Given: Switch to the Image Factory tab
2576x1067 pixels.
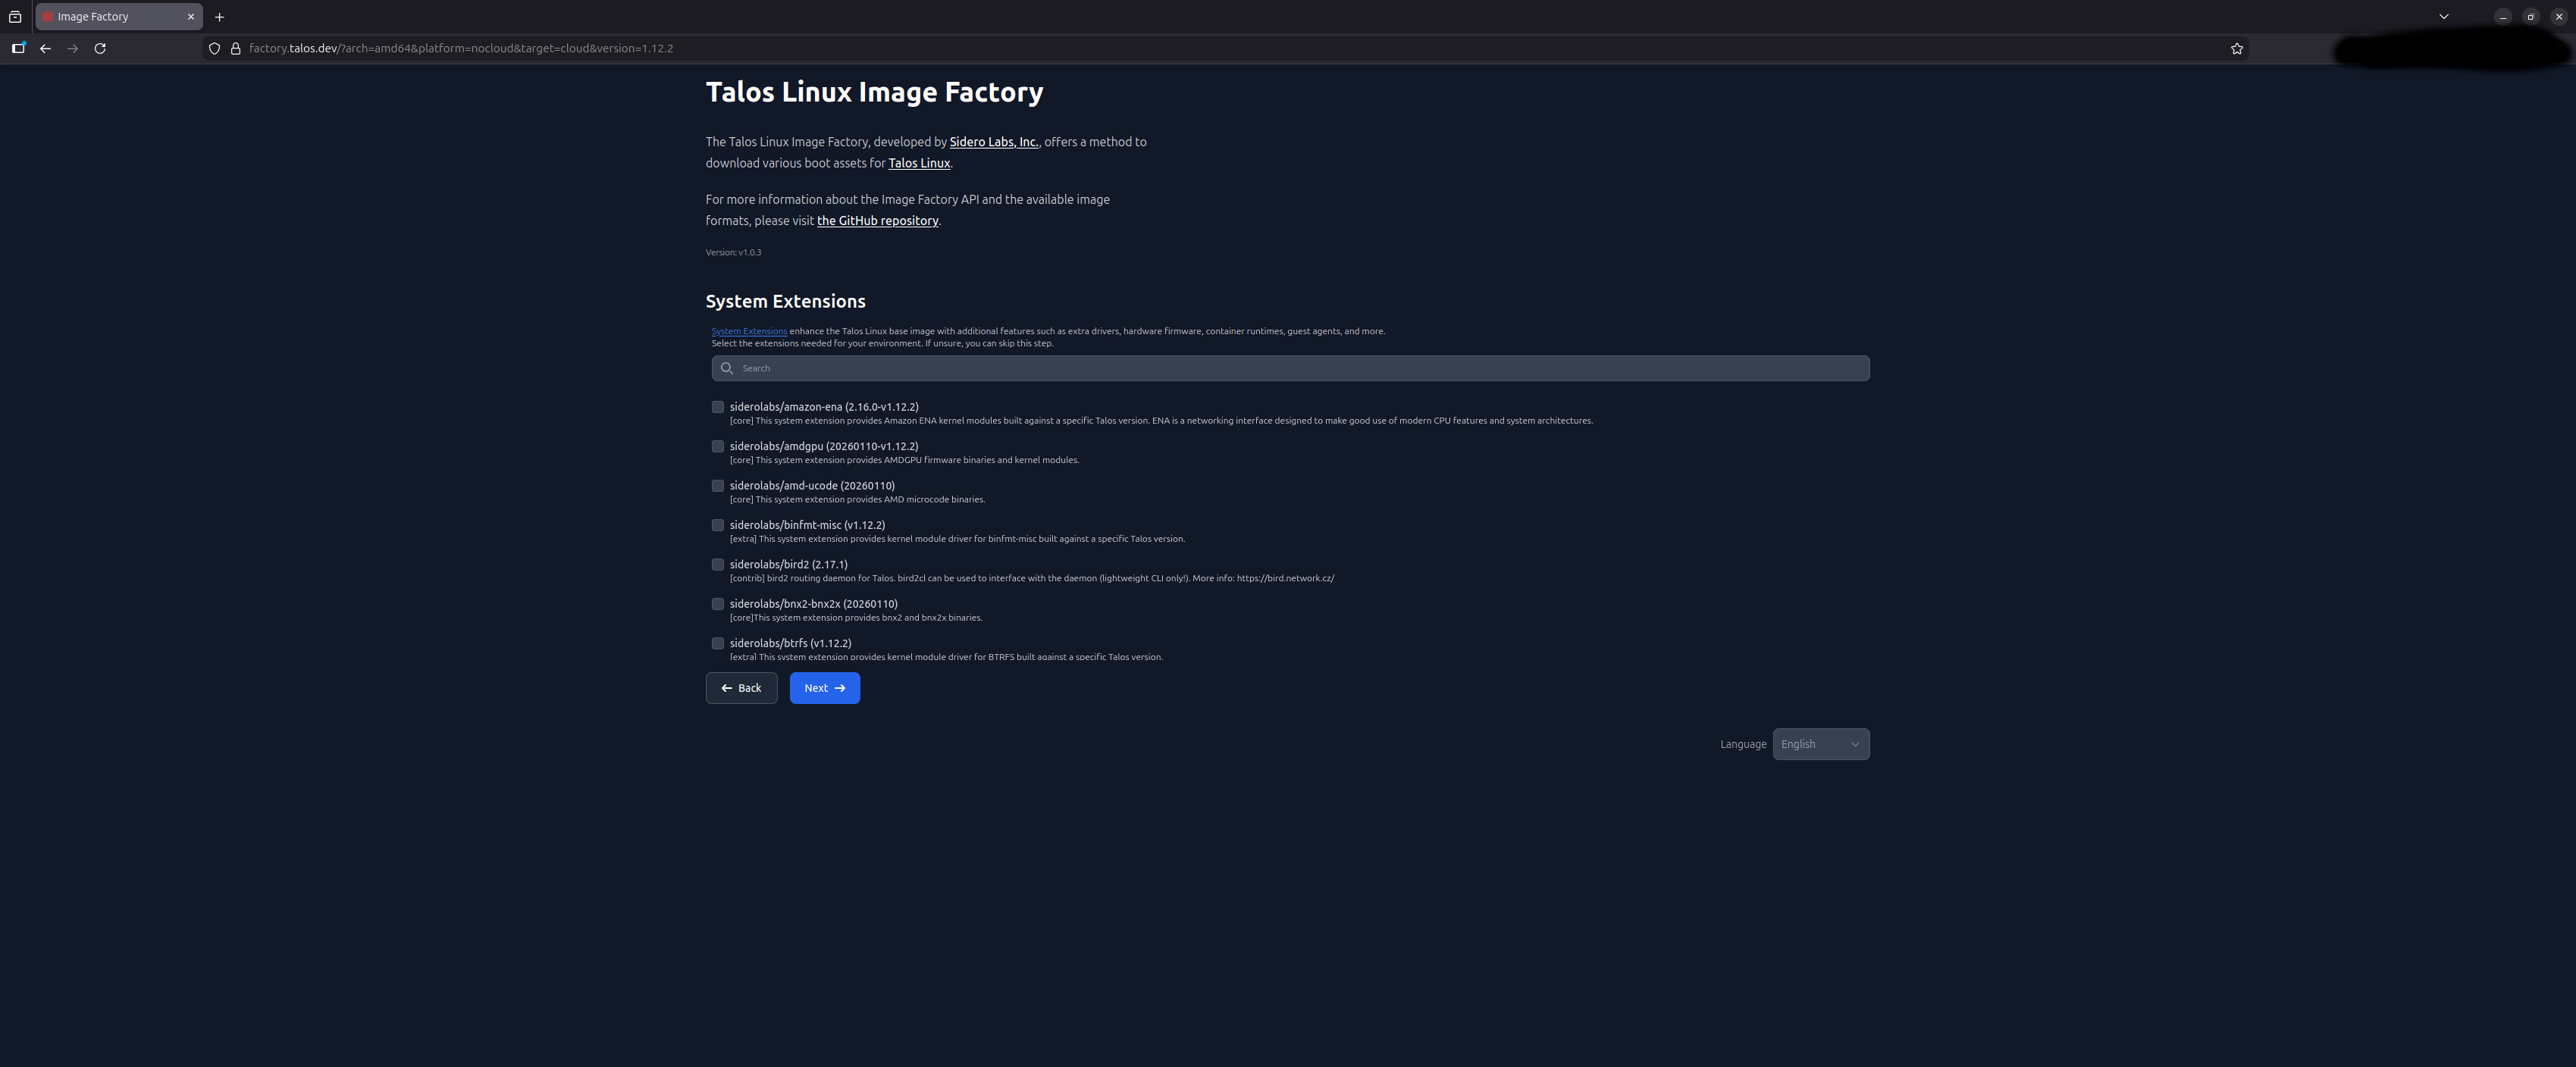Looking at the screenshot, I should pyautogui.click(x=110, y=17).
